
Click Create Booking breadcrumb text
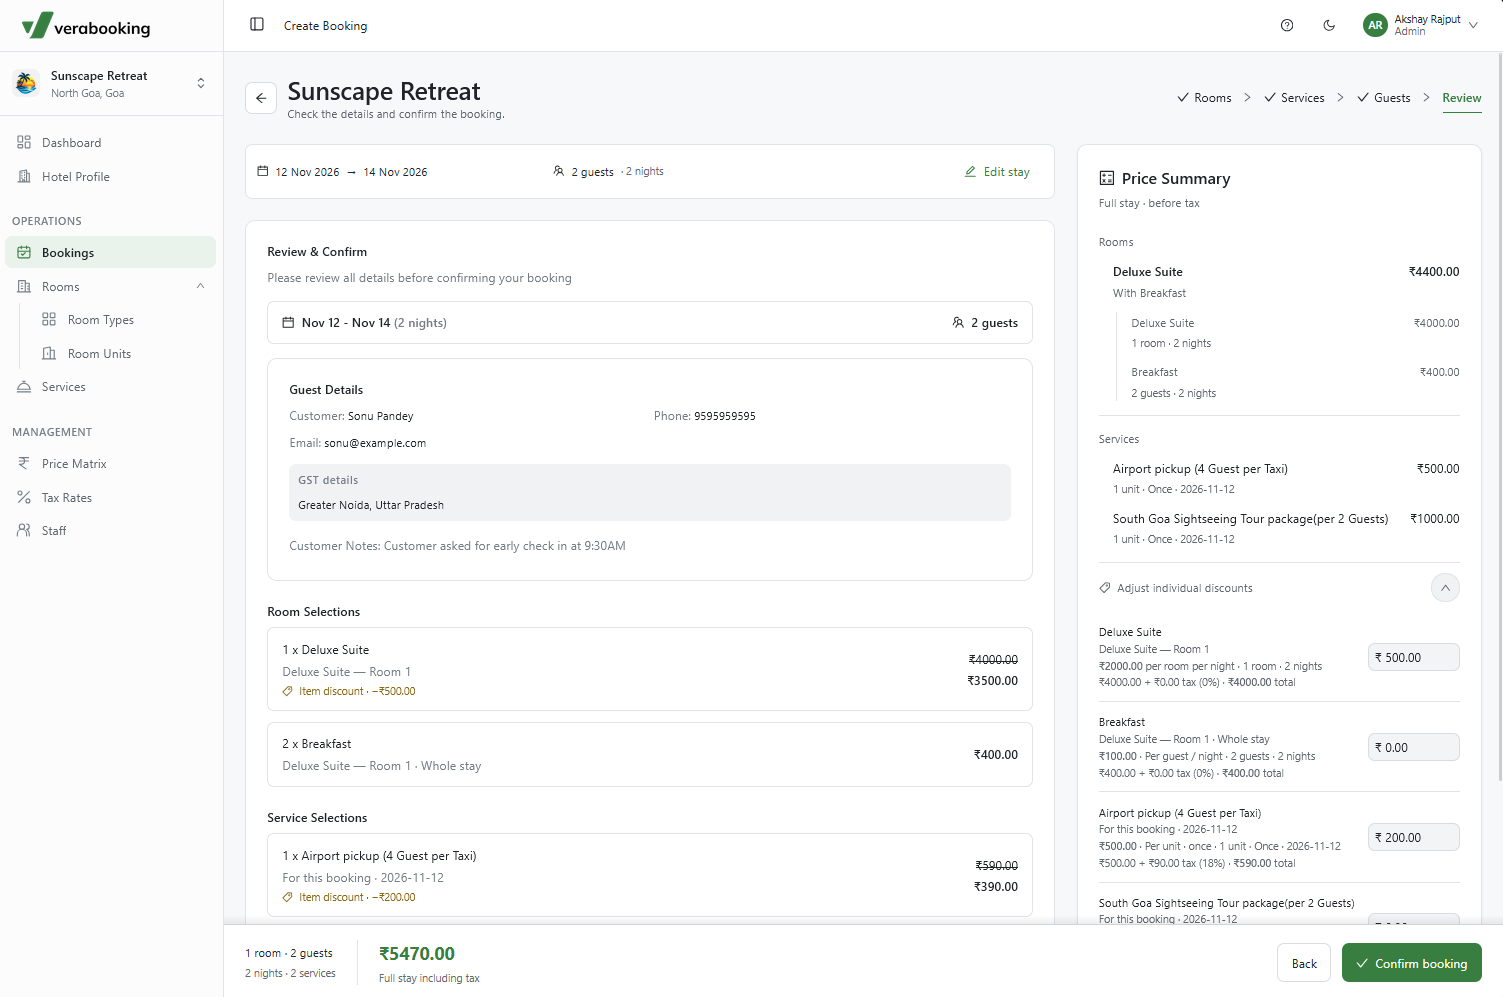[x=326, y=26]
